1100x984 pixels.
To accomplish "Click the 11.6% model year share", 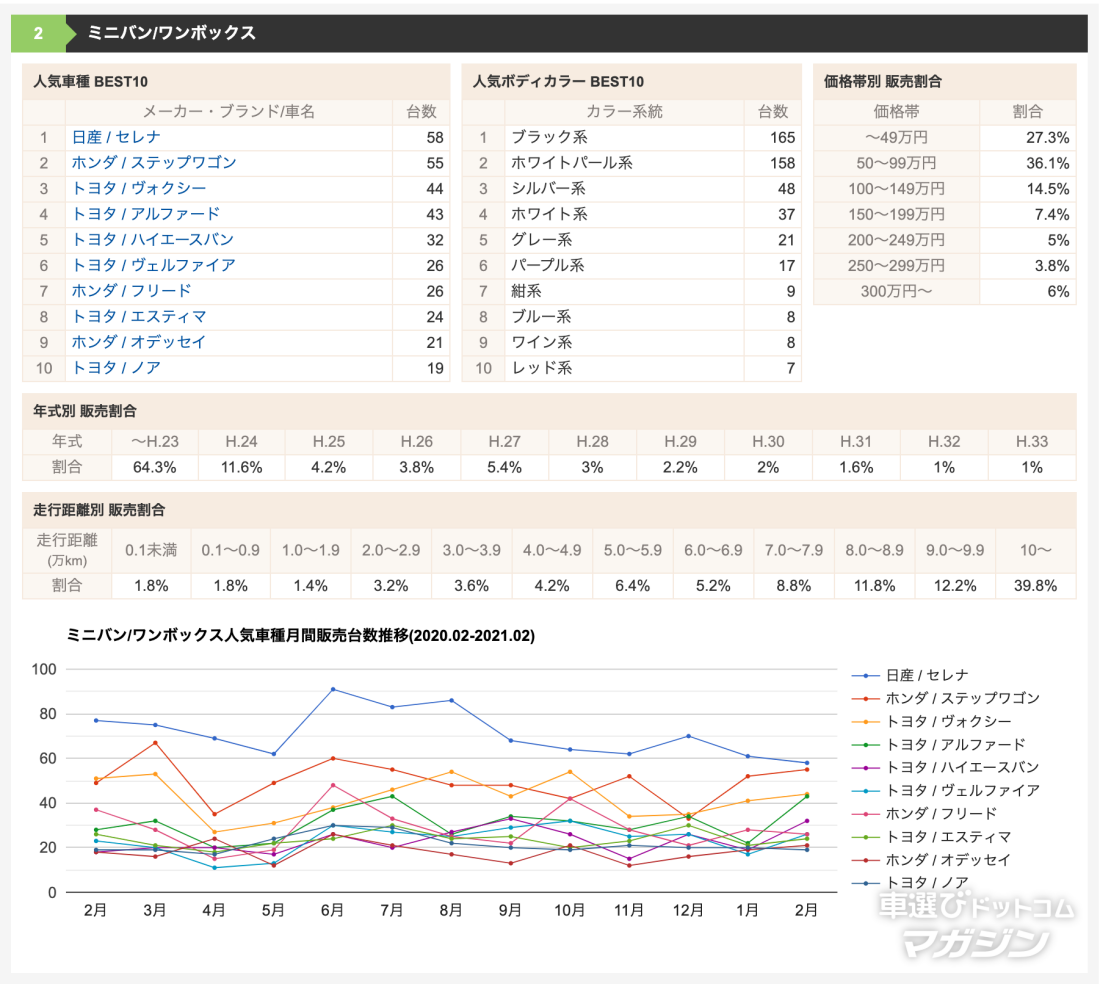I will [x=241, y=467].
